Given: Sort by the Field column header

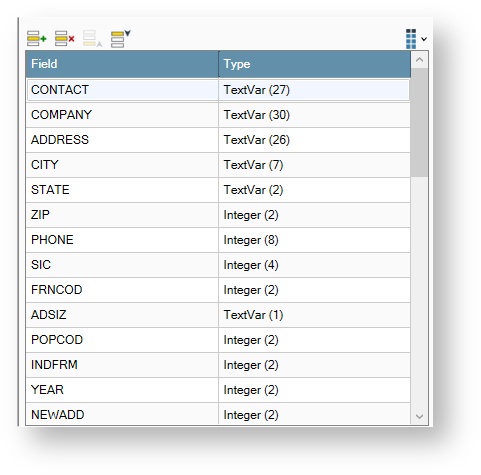Looking at the screenshot, I should coord(122,64).
